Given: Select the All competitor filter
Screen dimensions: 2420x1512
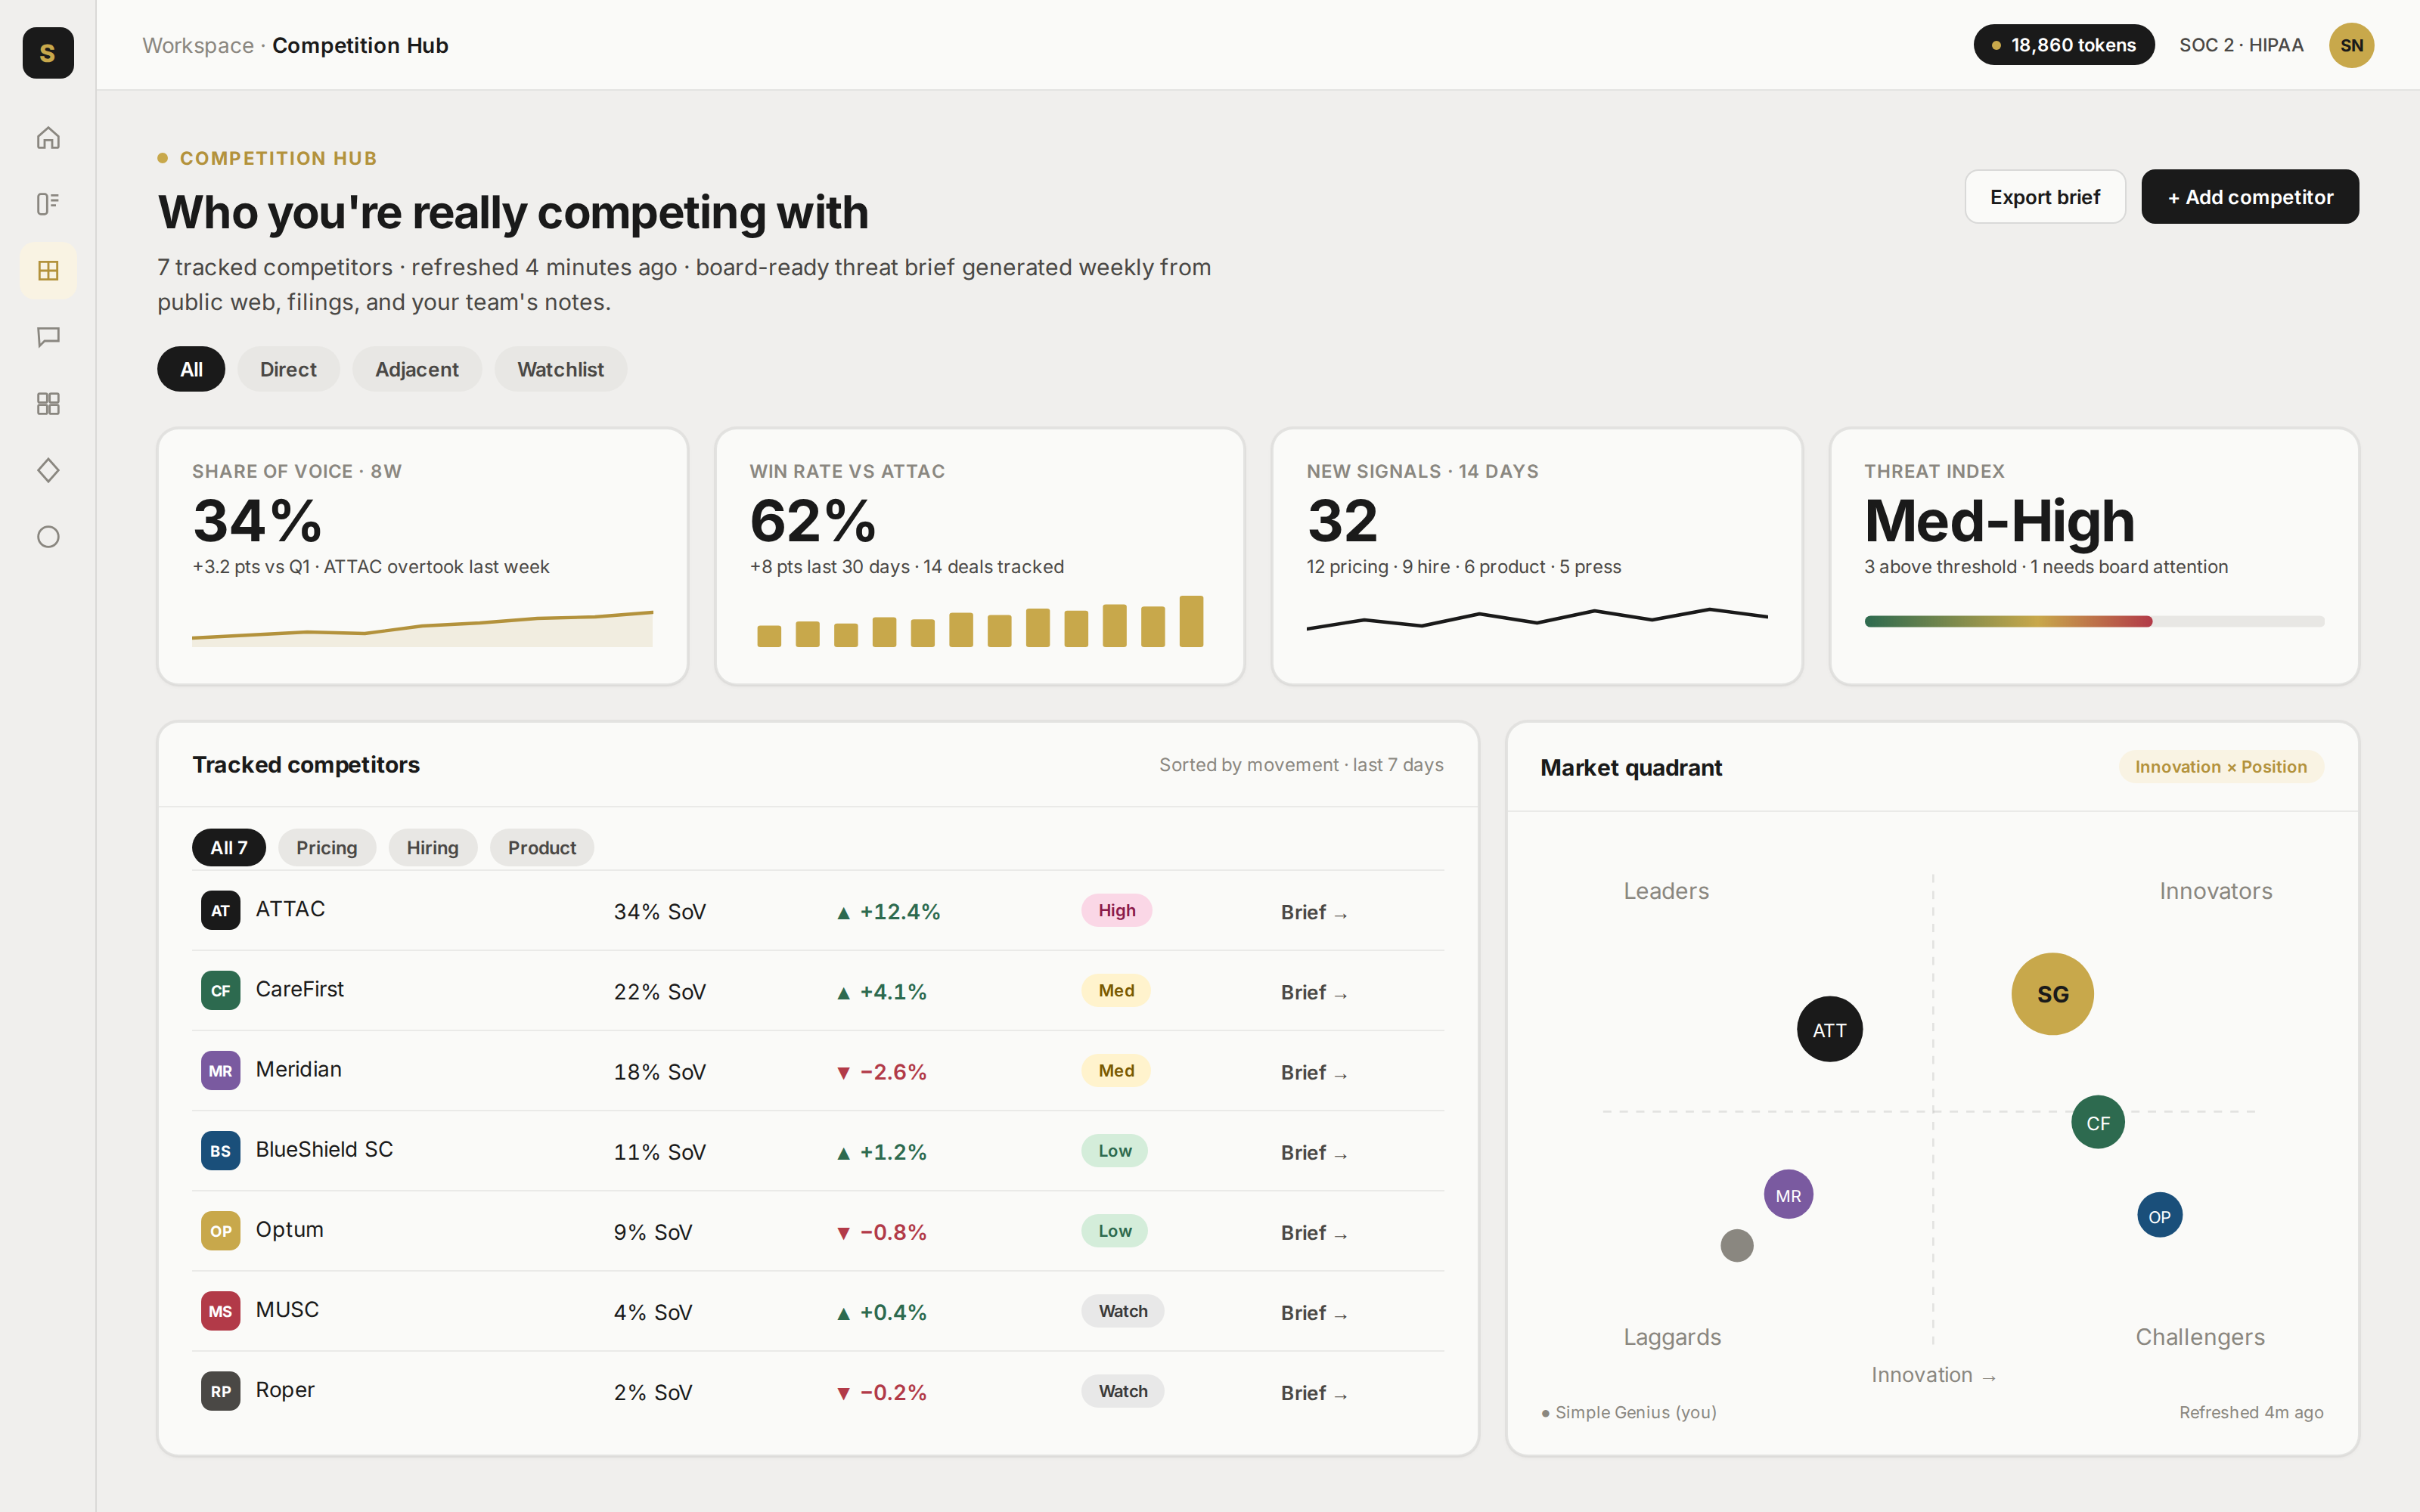Looking at the screenshot, I should [x=191, y=369].
